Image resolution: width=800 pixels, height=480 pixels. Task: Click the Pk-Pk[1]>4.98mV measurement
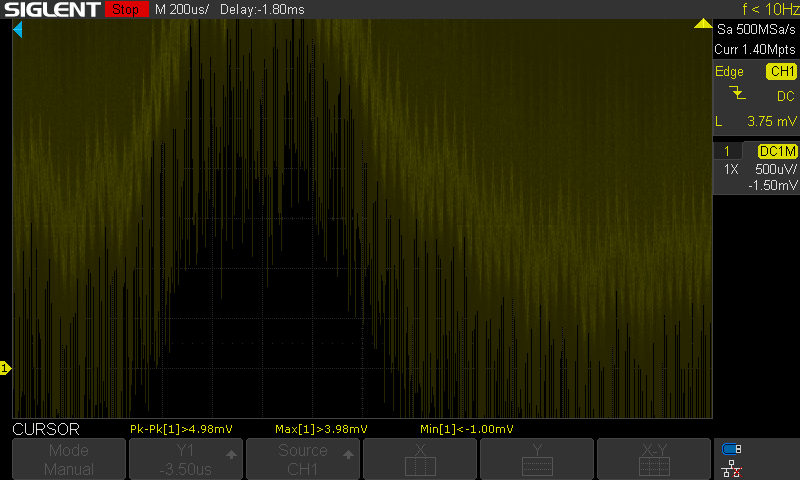coord(181,429)
